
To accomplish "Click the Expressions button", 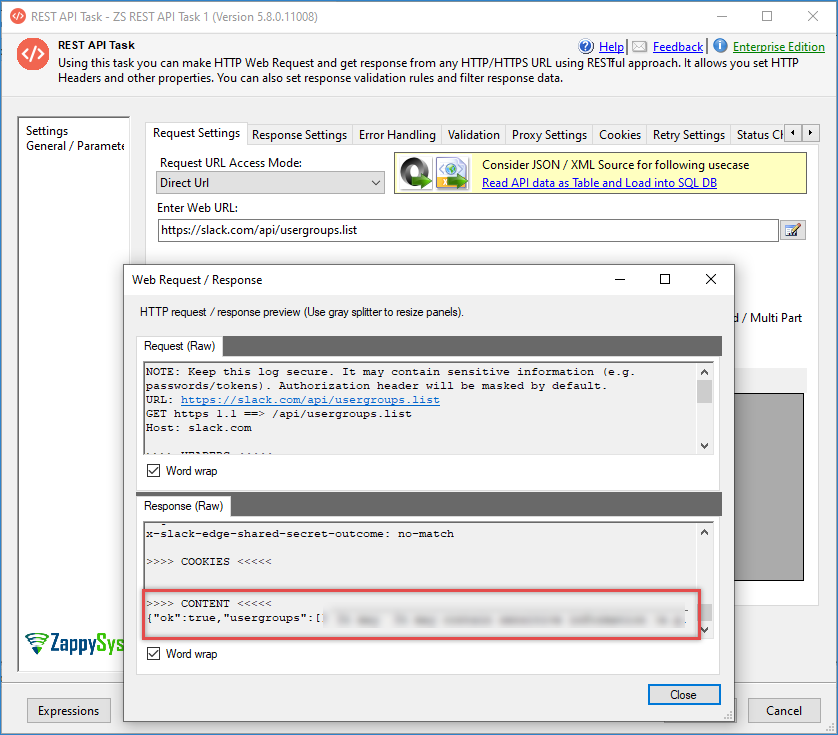I will click(x=68, y=711).
